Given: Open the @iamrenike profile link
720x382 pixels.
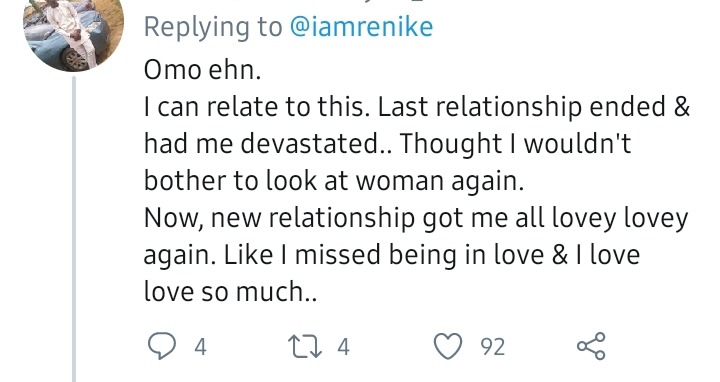Looking at the screenshot, I should [361, 27].
